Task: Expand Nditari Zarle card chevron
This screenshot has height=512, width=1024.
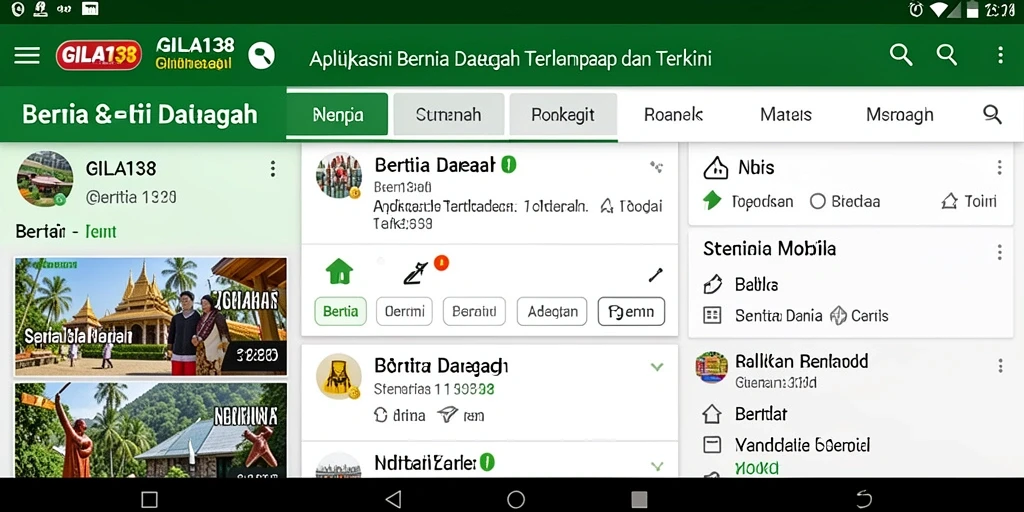Action: point(657,466)
